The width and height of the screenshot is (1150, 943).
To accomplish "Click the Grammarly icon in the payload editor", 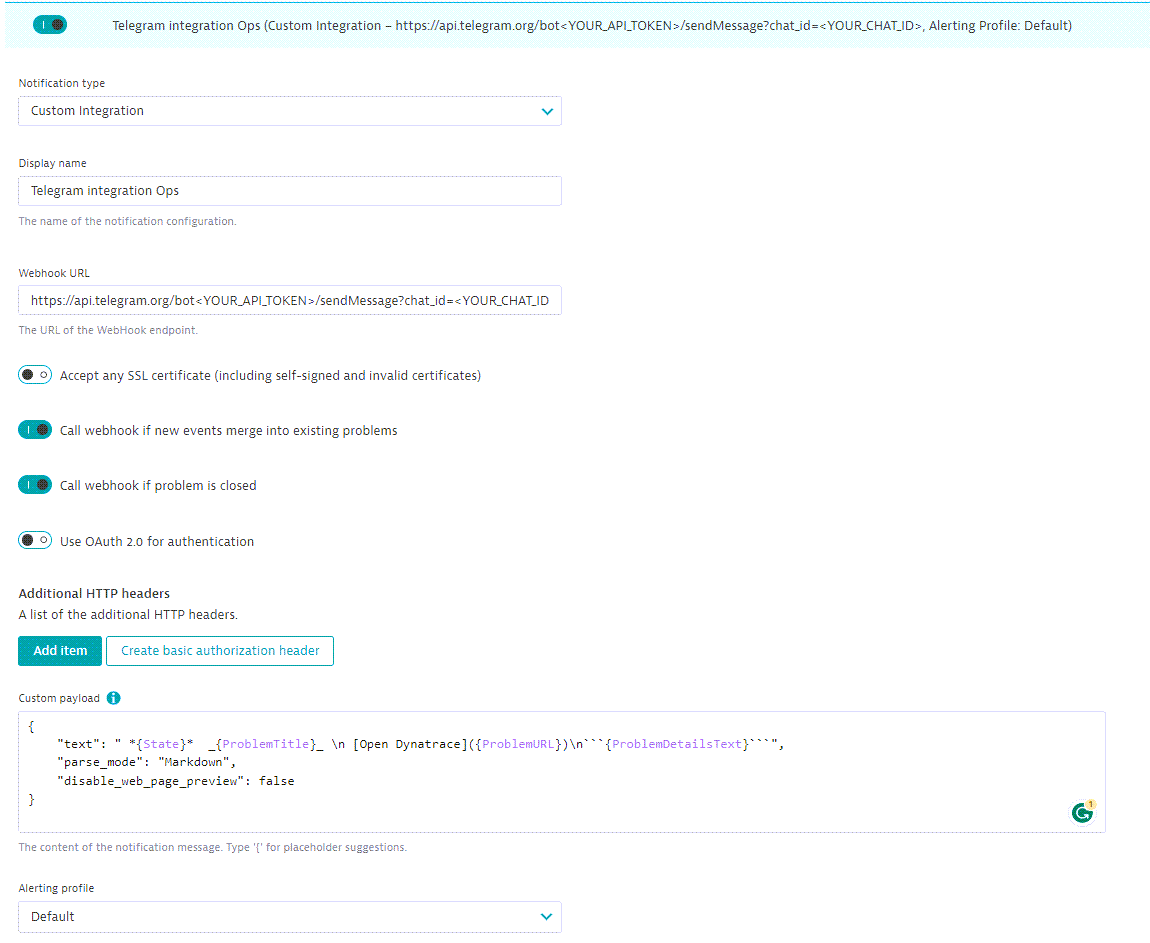I will (1083, 813).
